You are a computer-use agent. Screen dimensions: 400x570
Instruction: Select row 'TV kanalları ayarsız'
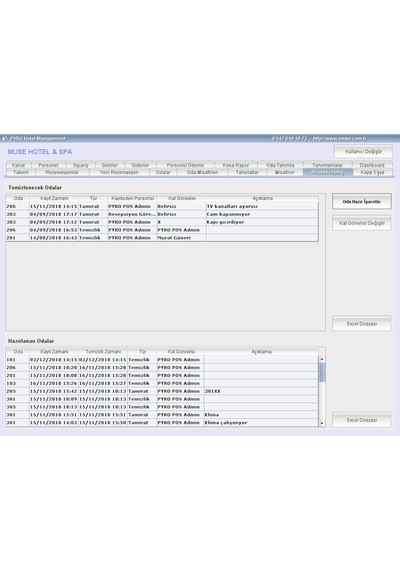162,206
